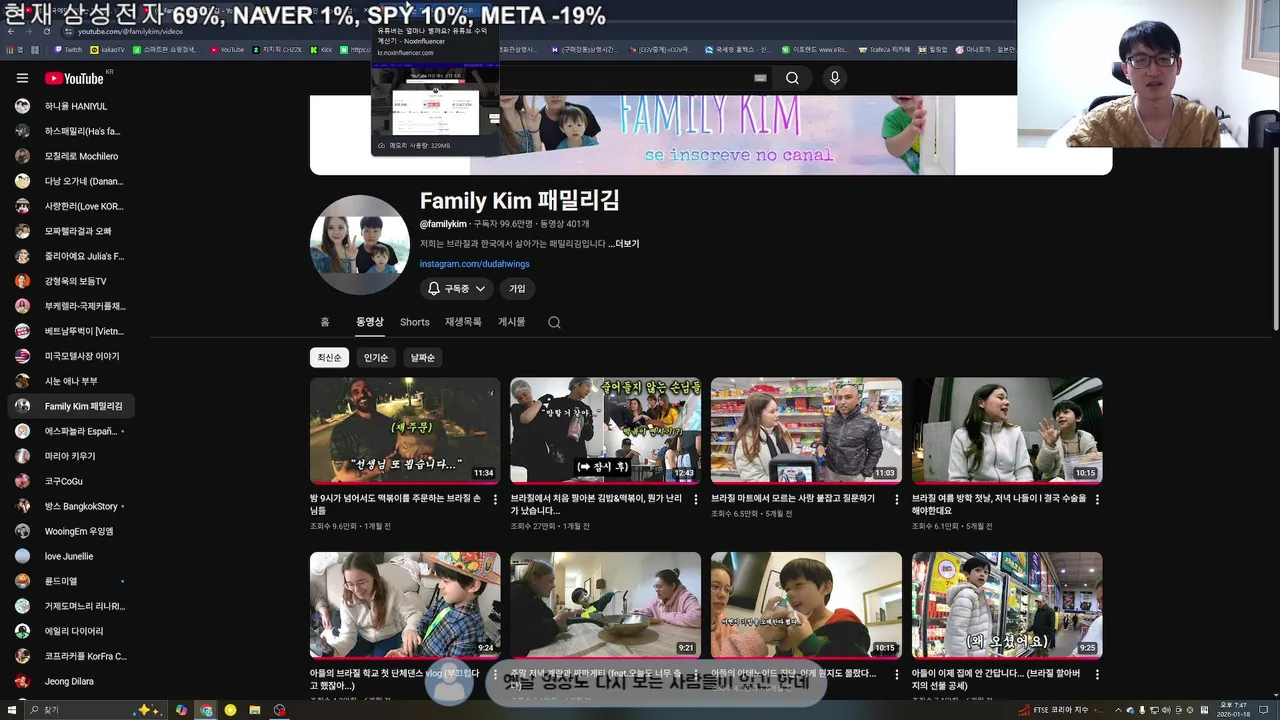Screen dimensions: 1280x720
Task: Open 치지직 CHZZK bookmark
Action: click(x=276, y=49)
